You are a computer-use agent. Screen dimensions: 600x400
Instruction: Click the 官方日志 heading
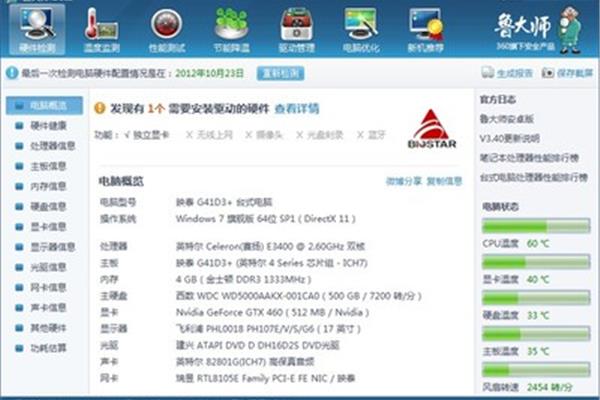click(498, 100)
